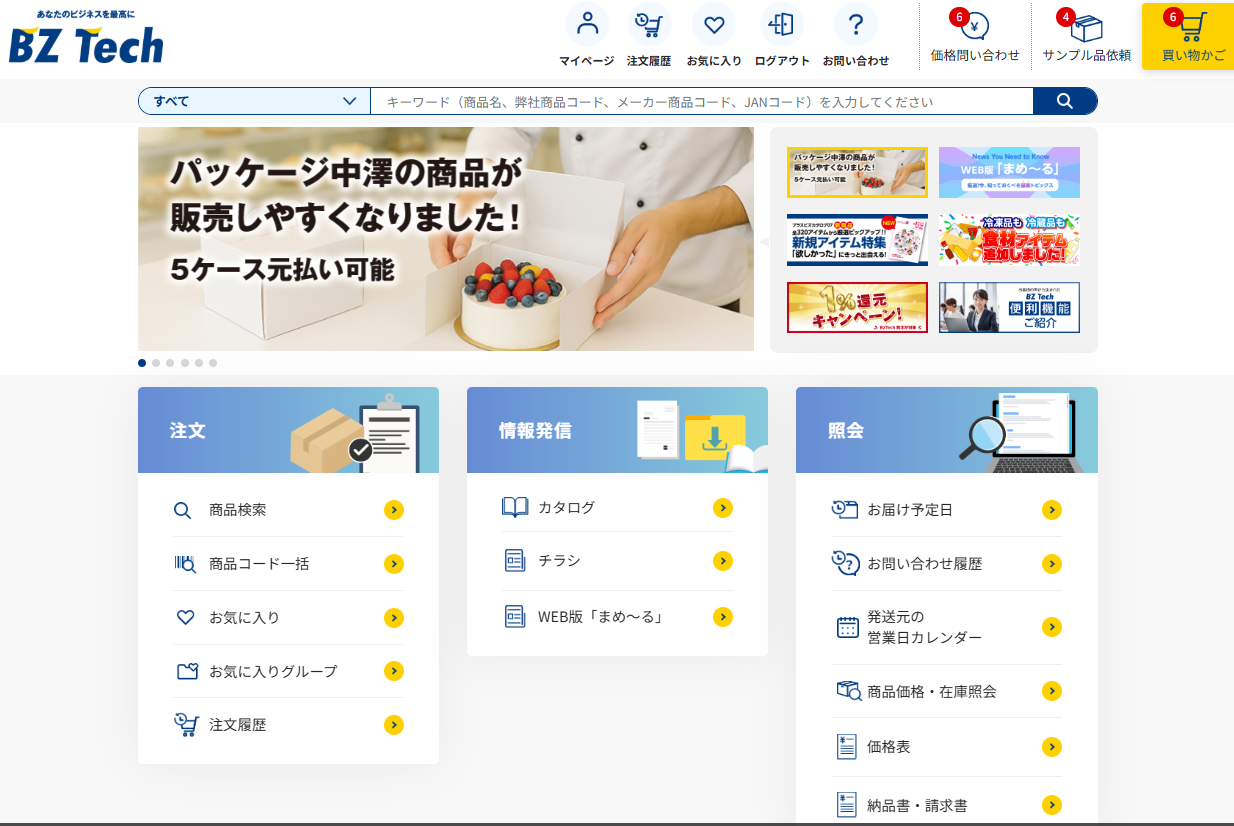Open the 価格表 menu item
The image size is (1234, 826).
coord(888,747)
